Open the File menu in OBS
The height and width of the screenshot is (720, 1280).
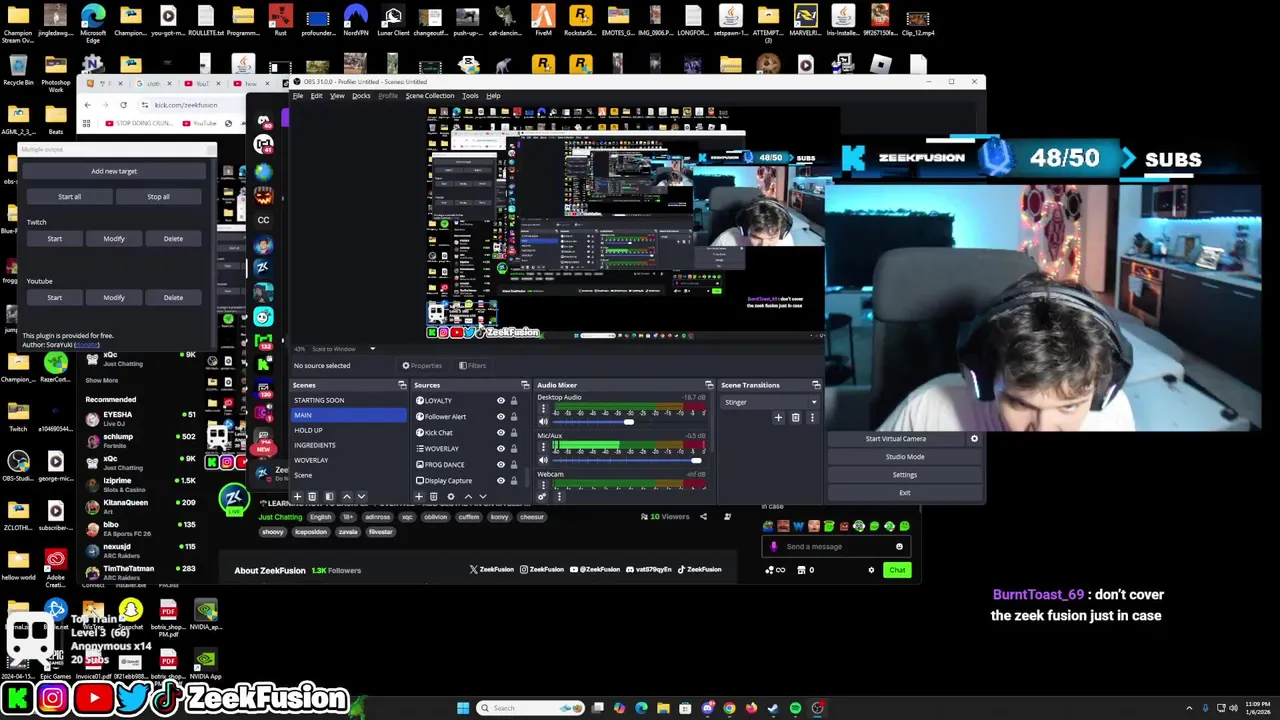pos(298,96)
